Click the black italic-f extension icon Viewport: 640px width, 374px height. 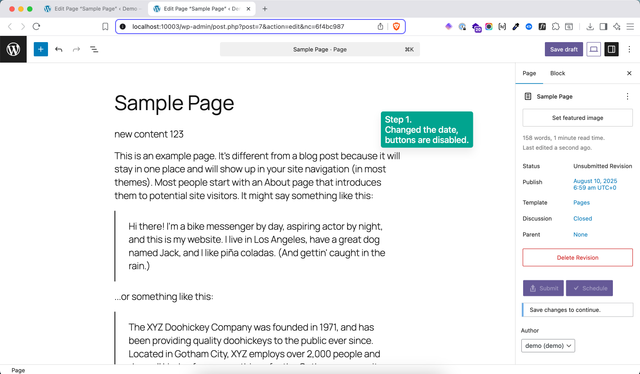(x=542, y=27)
